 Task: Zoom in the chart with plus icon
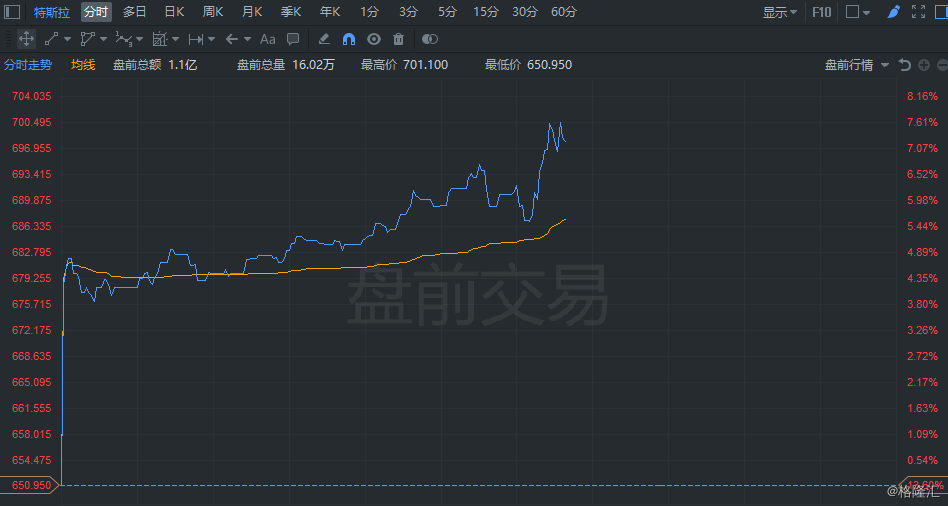[924, 65]
